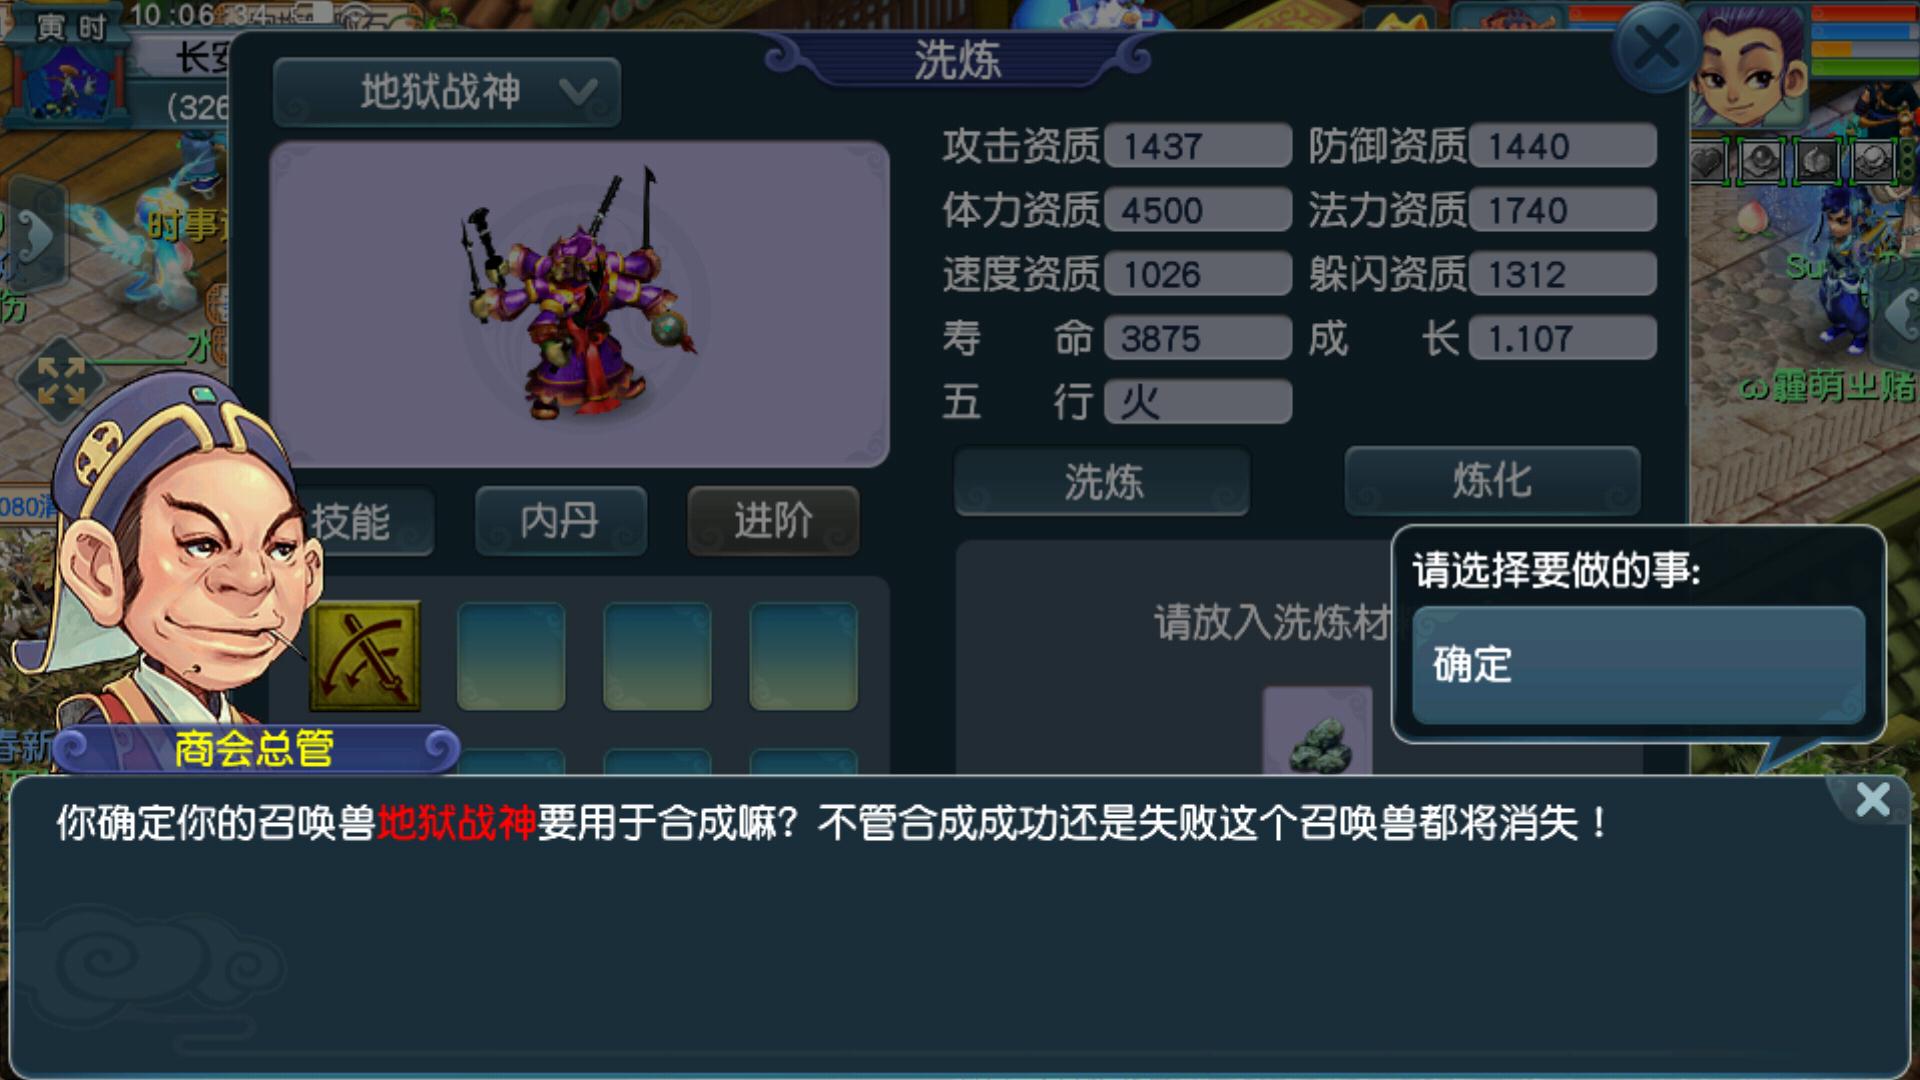Click the fullscreen expand arrows icon

pos(61,382)
